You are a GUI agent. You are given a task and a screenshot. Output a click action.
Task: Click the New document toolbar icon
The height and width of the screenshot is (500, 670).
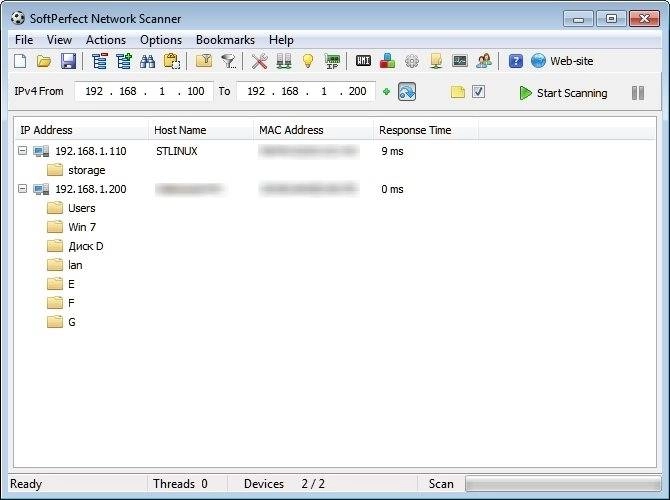tap(21, 61)
